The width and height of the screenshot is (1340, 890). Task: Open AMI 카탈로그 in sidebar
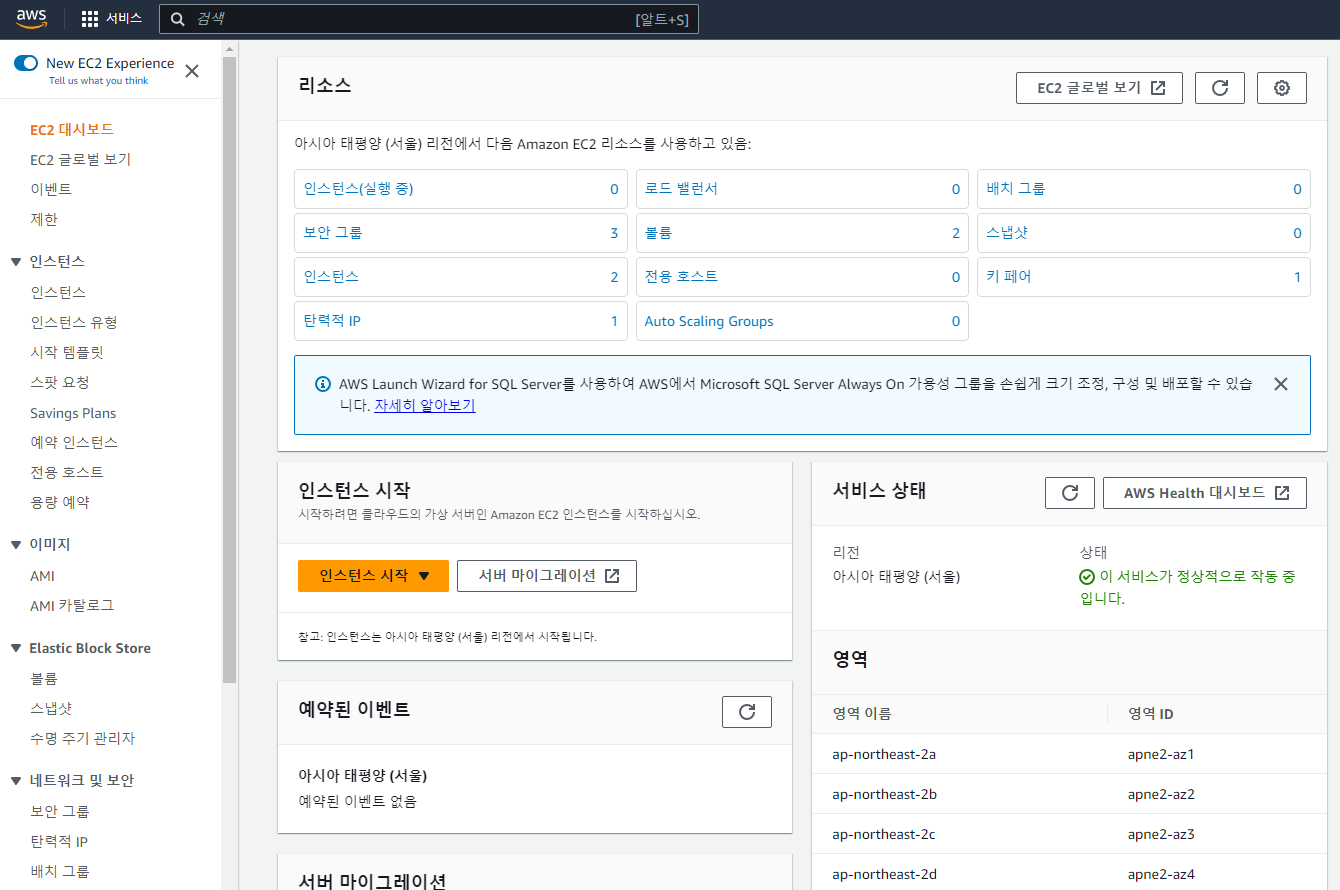tap(72, 606)
